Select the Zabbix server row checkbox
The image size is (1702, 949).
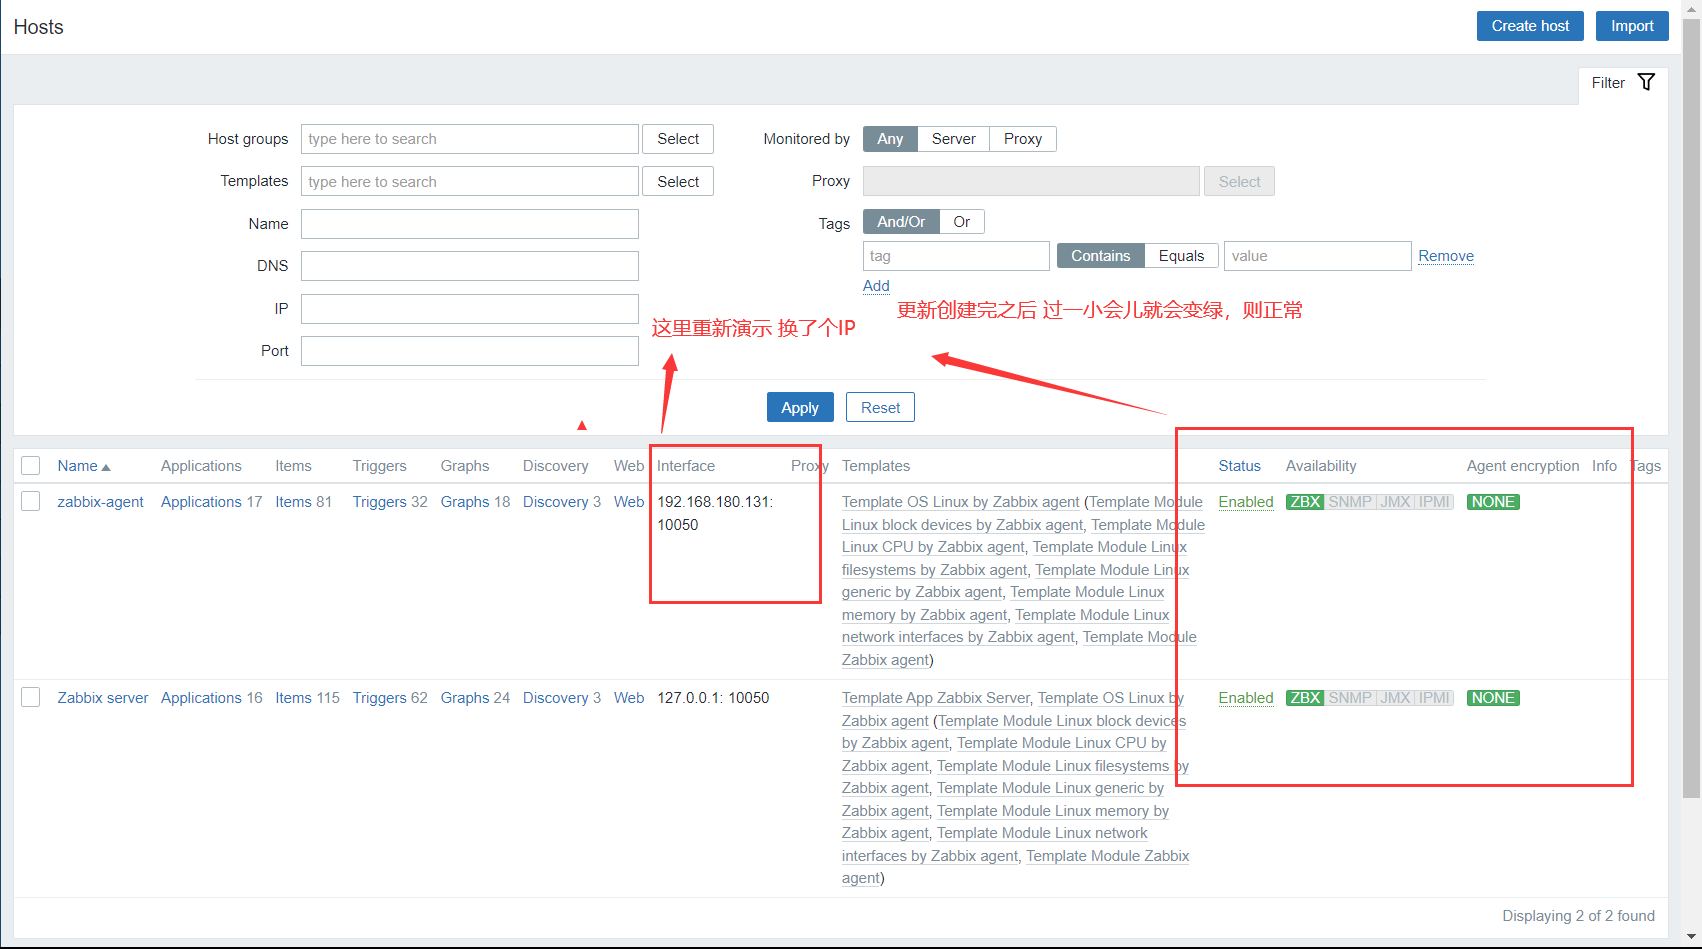coord(31,697)
